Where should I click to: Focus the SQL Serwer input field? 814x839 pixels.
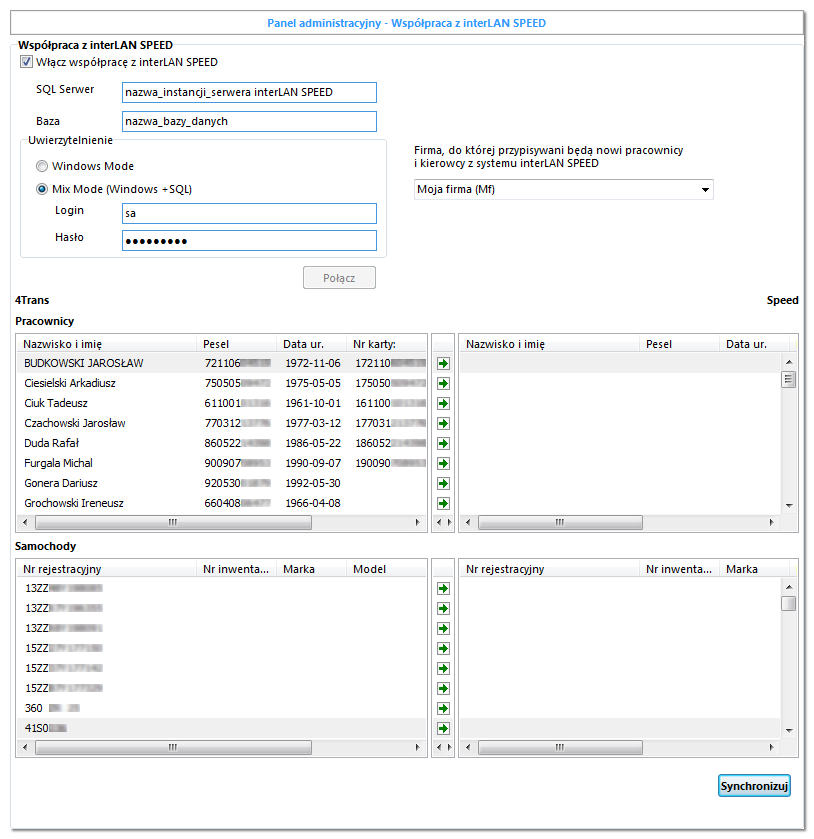[x=249, y=93]
